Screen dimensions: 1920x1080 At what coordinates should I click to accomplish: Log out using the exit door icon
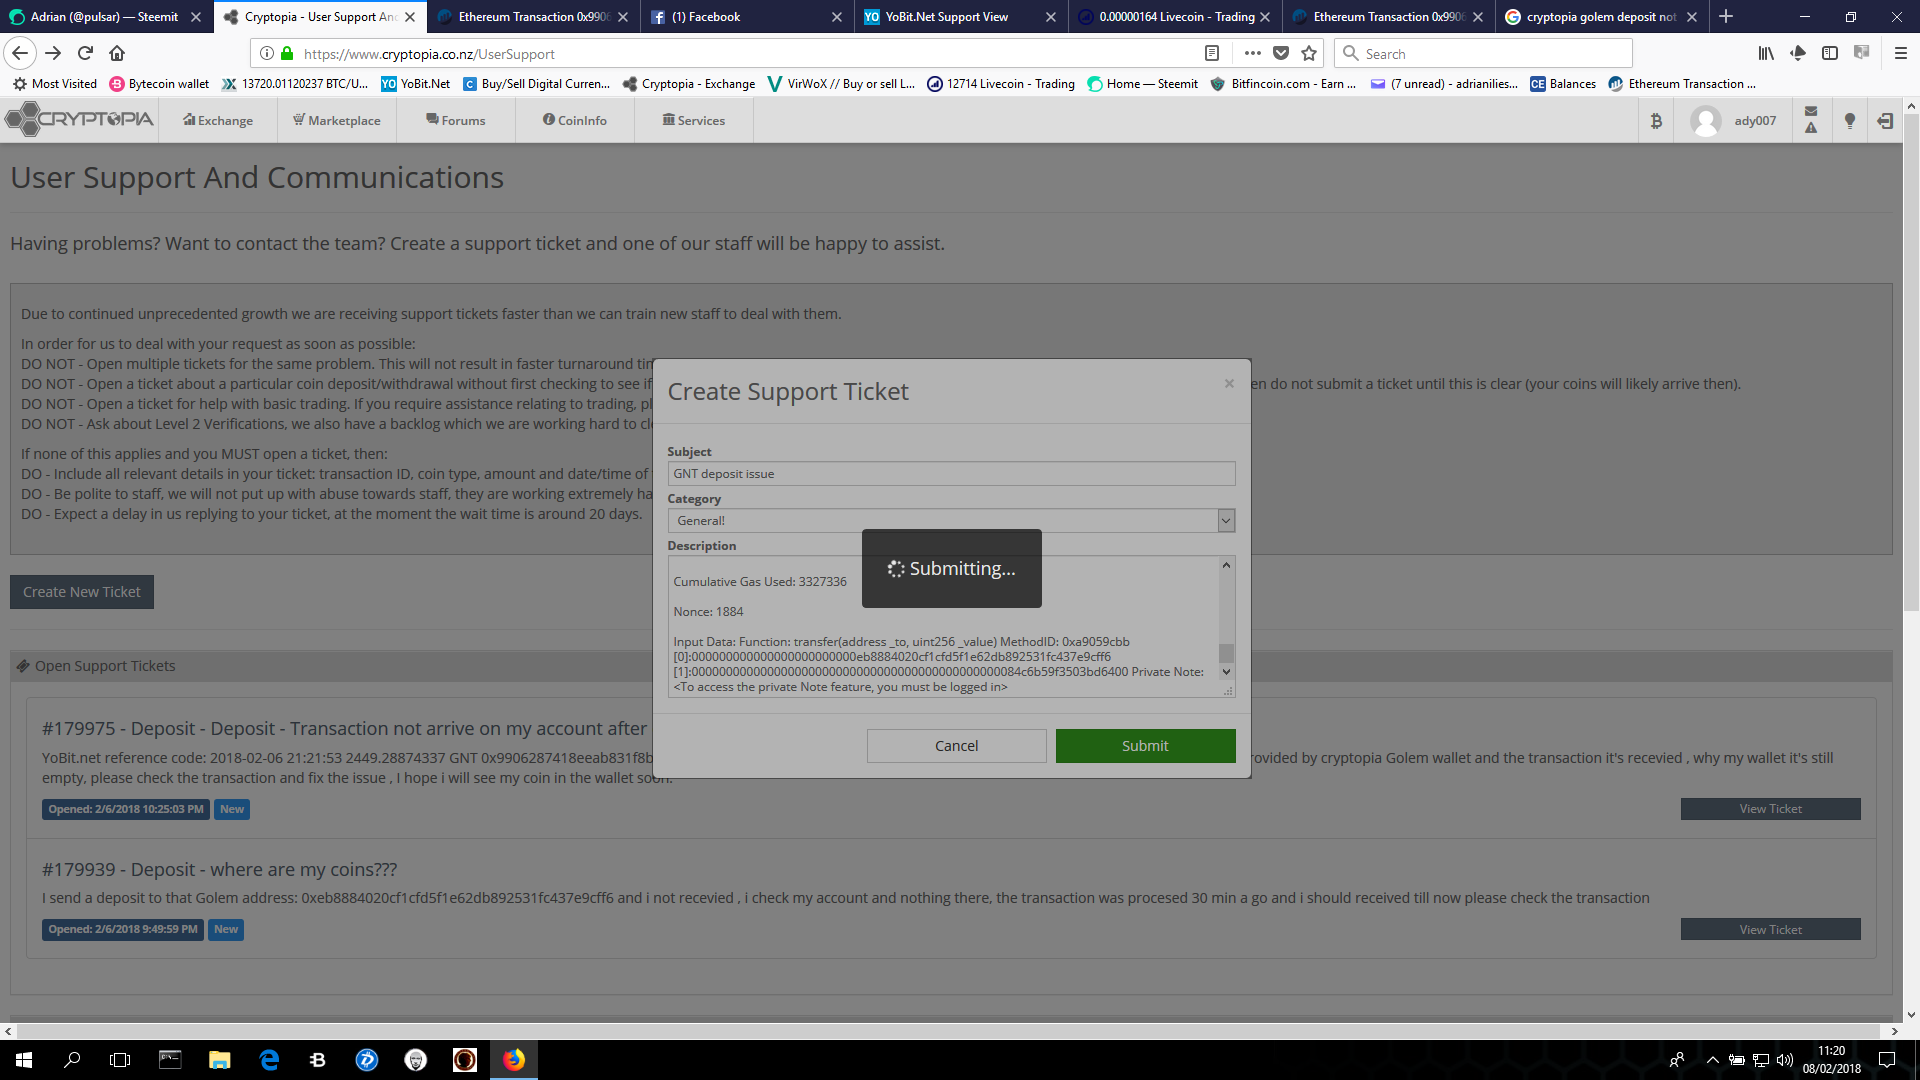[1884, 120]
